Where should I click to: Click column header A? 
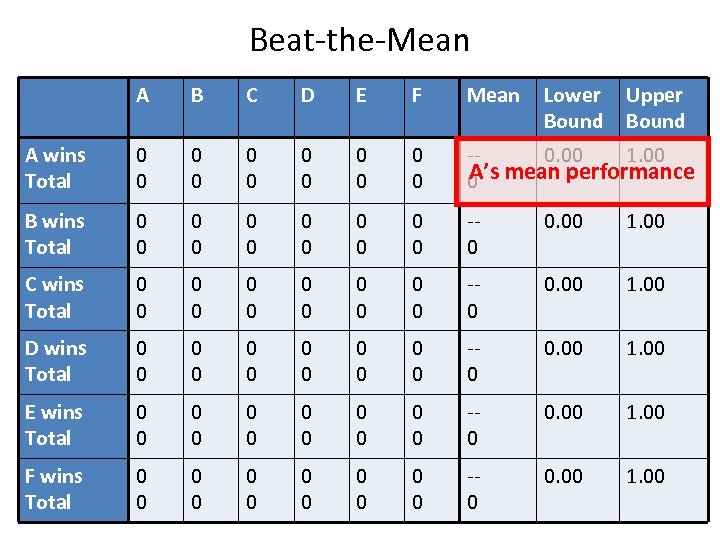pyautogui.click(x=143, y=96)
